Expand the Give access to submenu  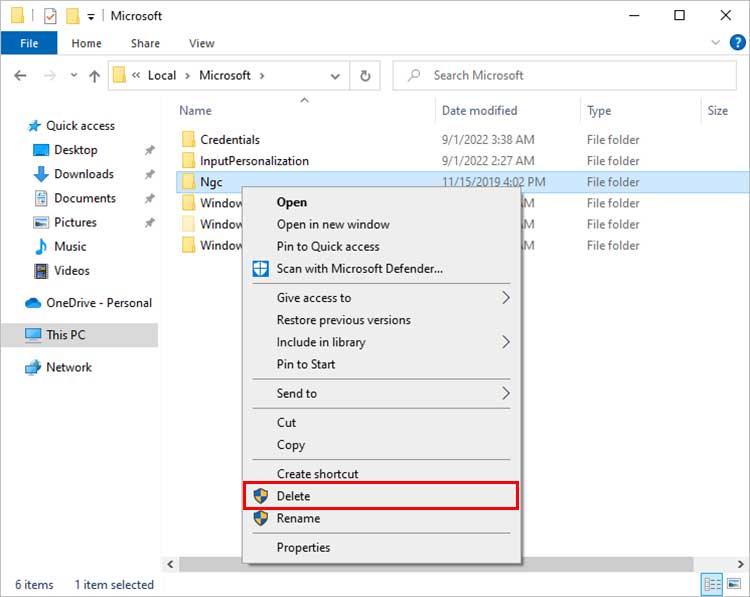[x=505, y=298]
